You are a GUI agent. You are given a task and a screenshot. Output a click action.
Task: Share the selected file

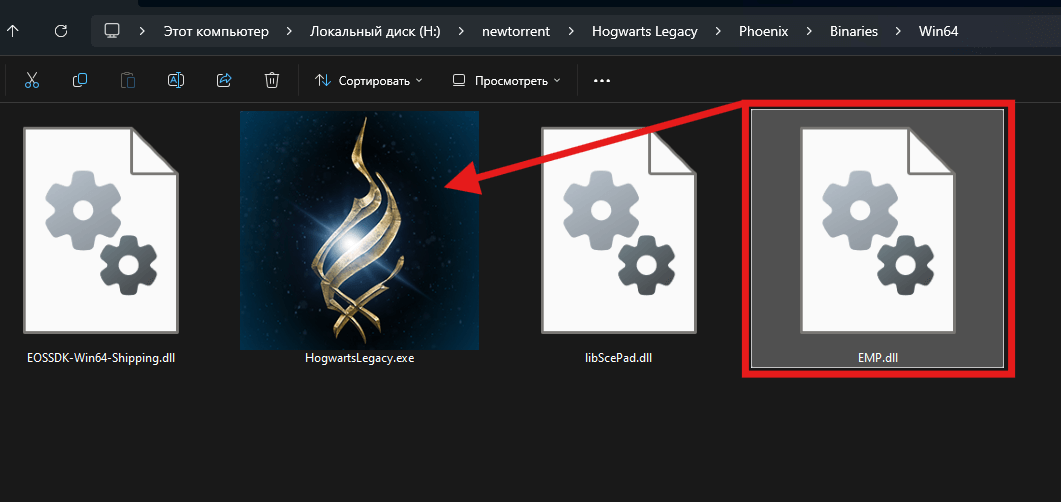pyautogui.click(x=224, y=81)
